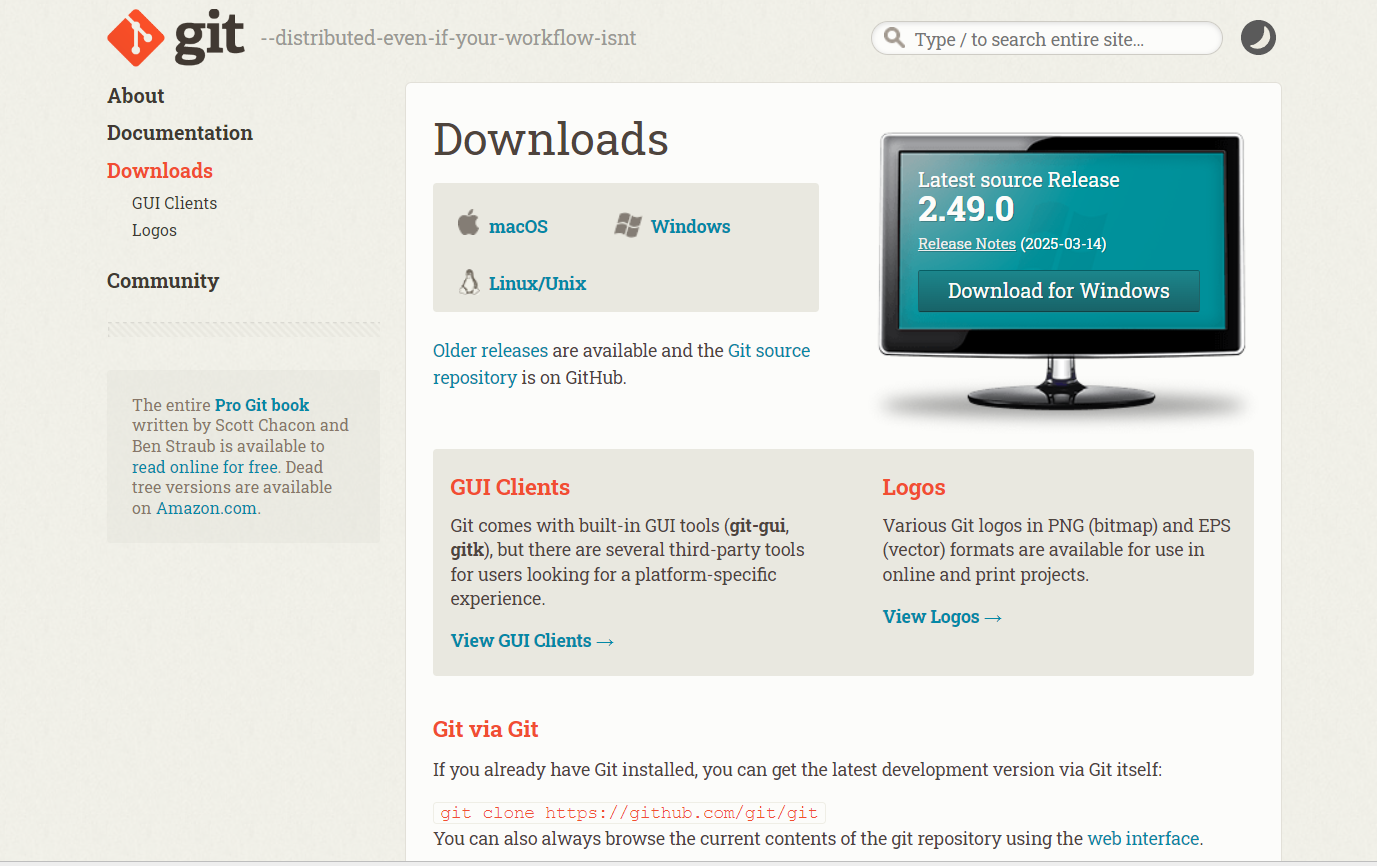Viewport: 1377px width, 866px height.
Task: Click the Downloads page heading
Action: click(x=551, y=139)
